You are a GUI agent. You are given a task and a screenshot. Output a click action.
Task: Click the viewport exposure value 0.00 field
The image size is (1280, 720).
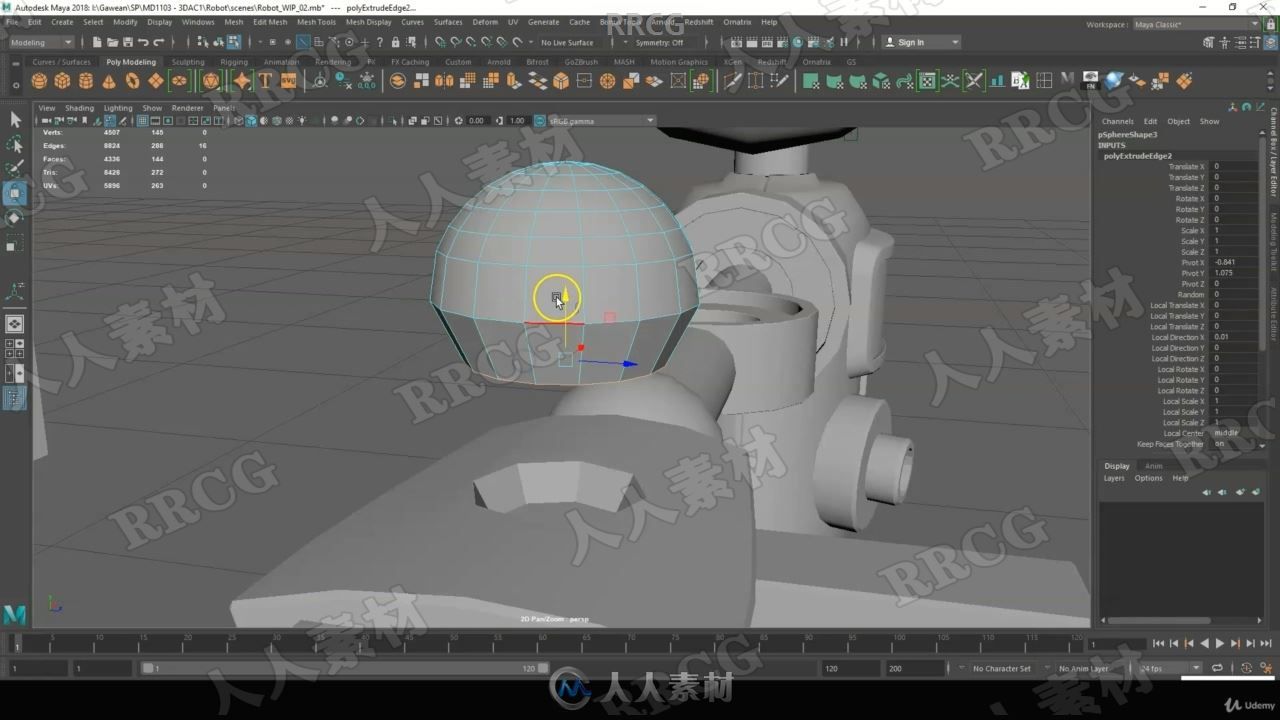(x=476, y=120)
